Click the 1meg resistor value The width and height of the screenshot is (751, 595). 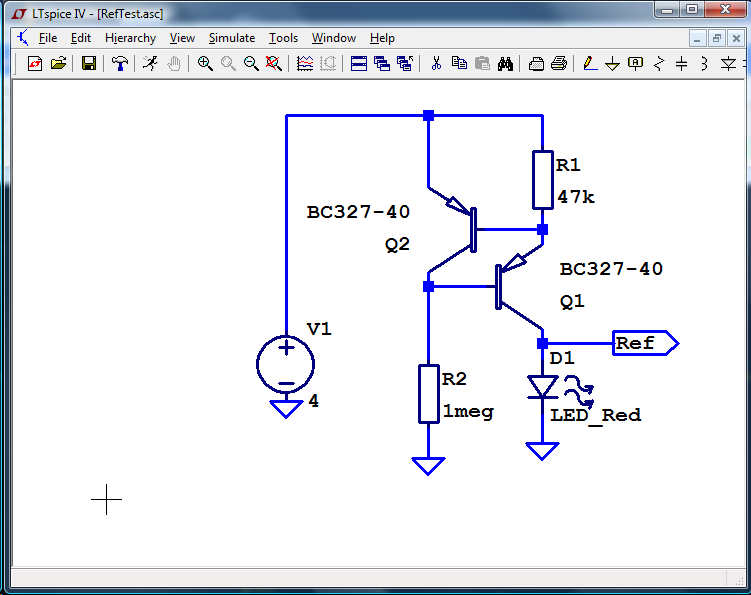point(468,412)
